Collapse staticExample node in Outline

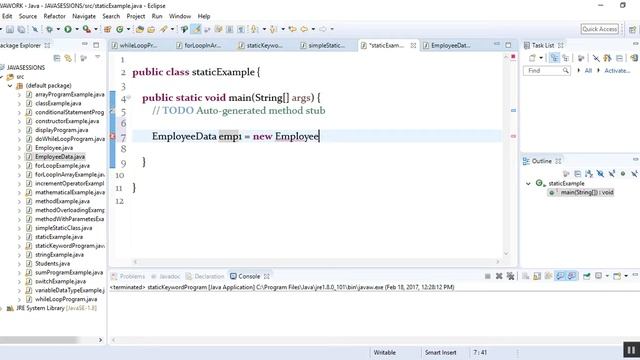pos(528,184)
